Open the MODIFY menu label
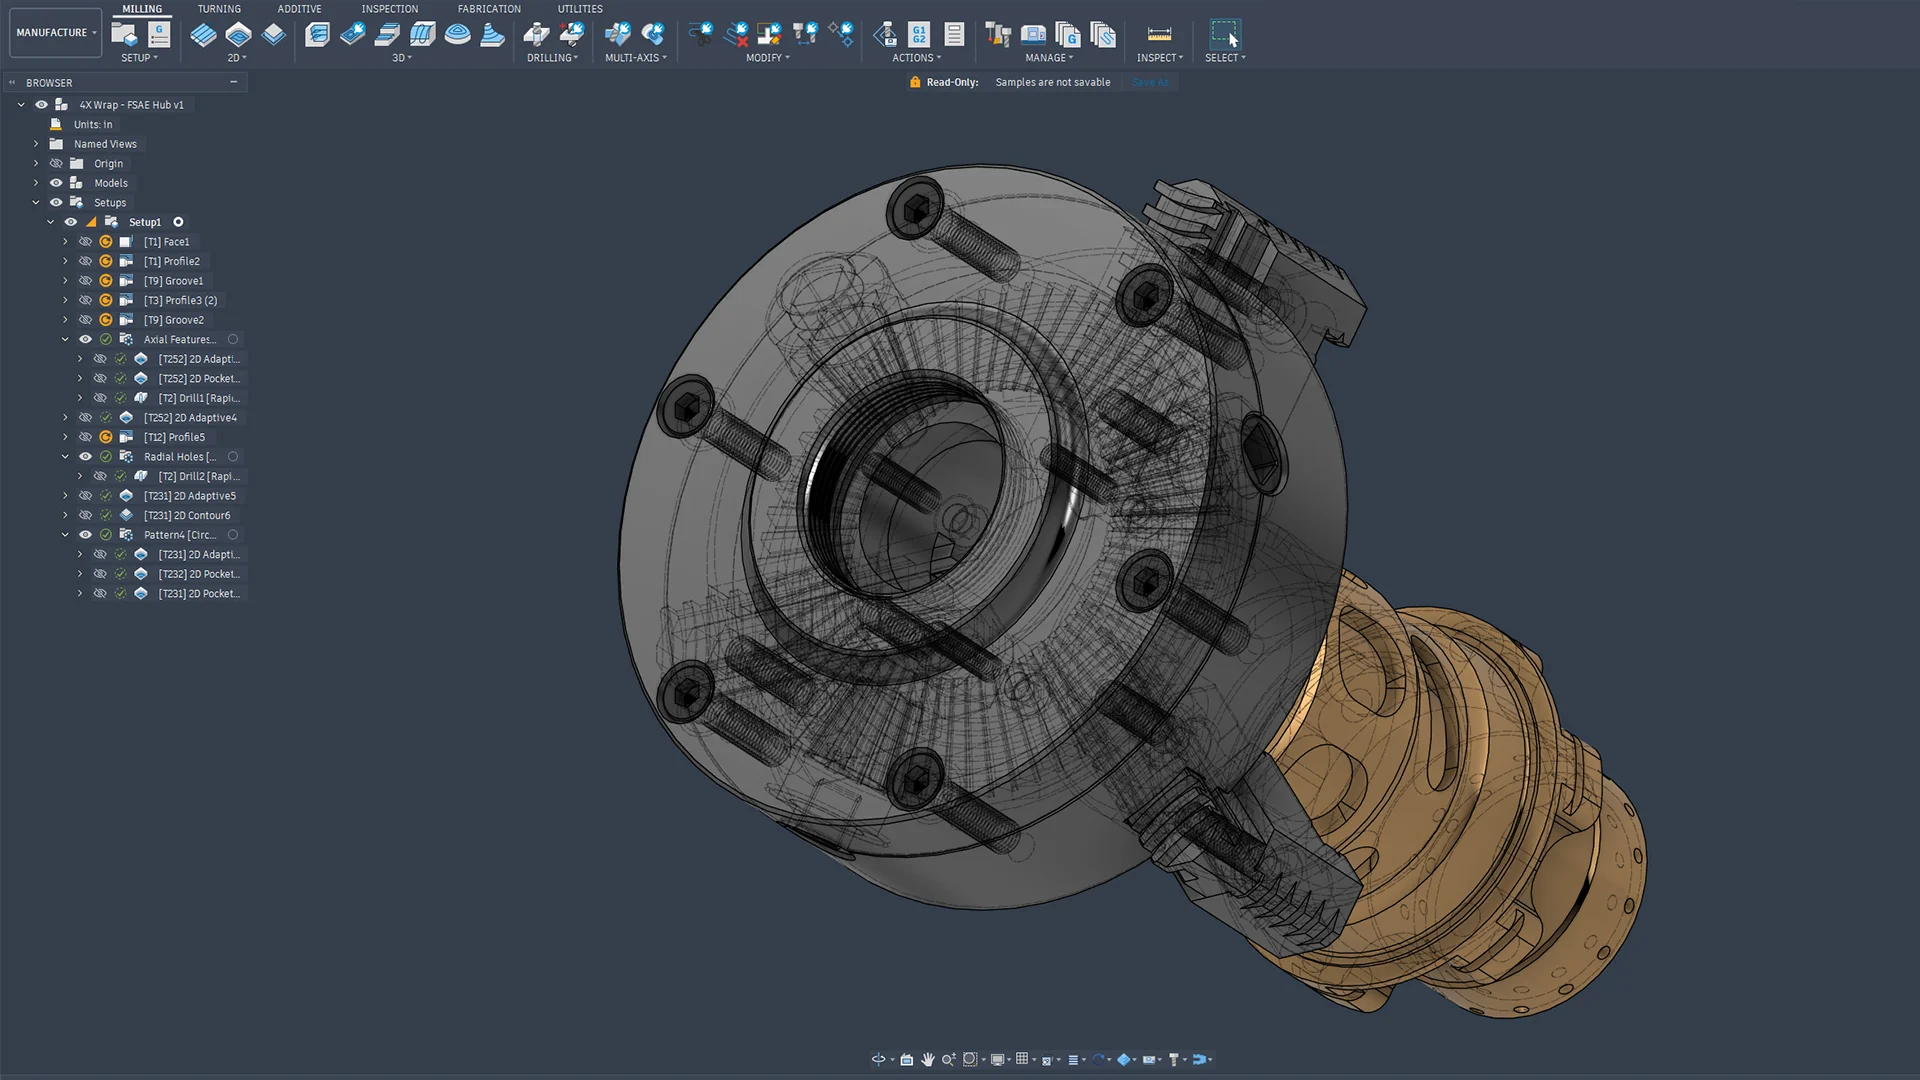The height and width of the screenshot is (1080, 1920). pos(768,58)
